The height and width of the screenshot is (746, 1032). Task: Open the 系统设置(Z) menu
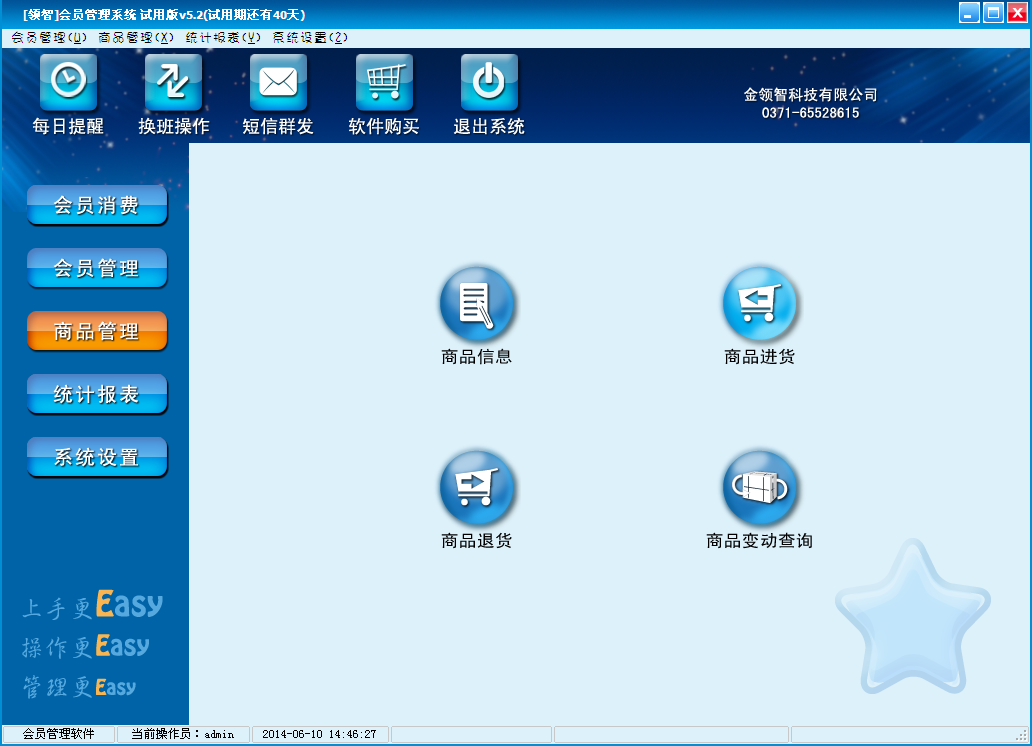tap(310, 38)
